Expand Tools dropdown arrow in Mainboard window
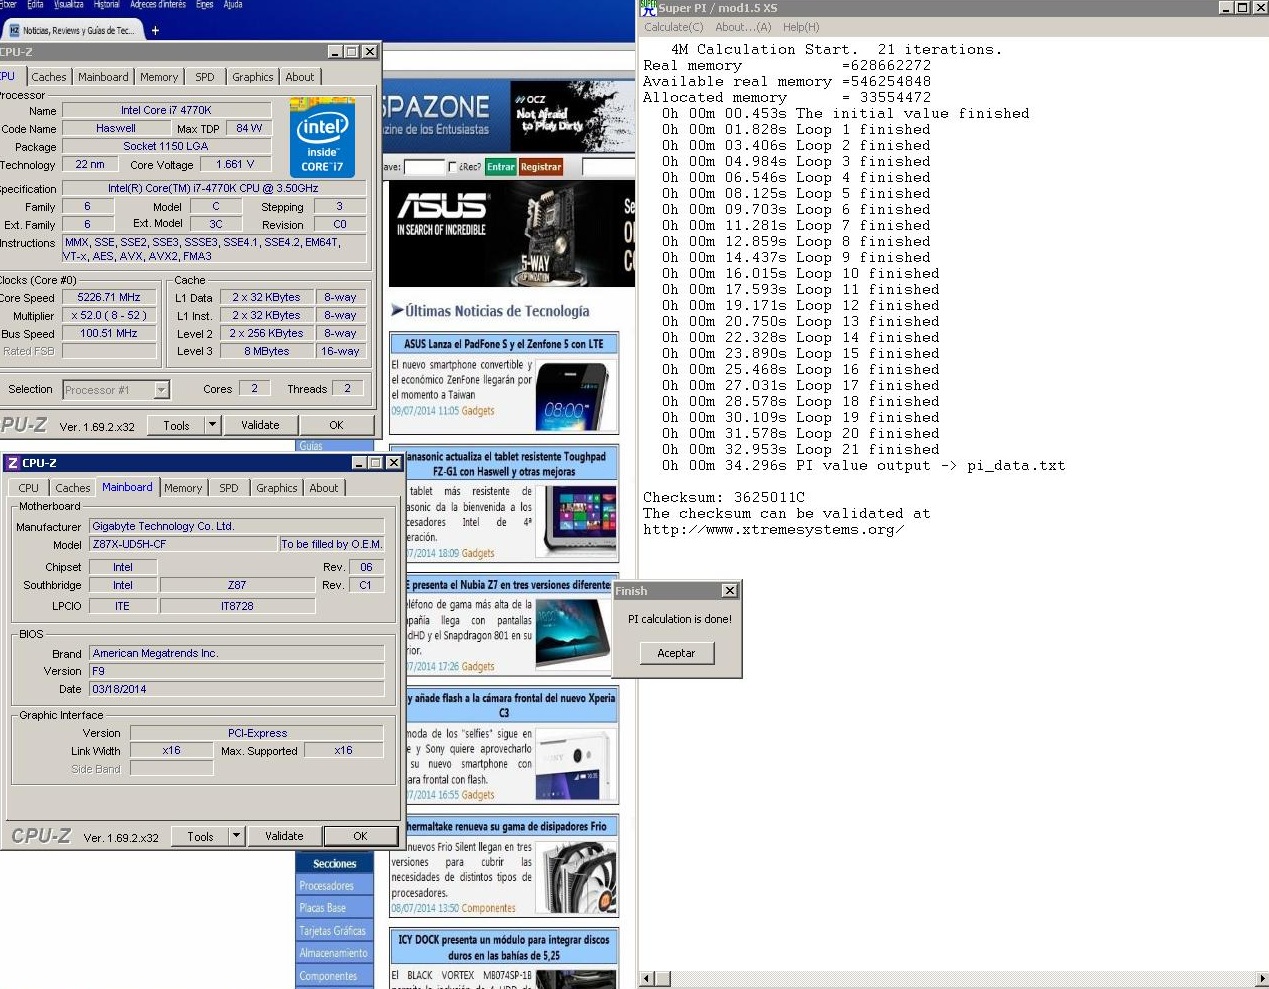 pyautogui.click(x=236, y=836)
